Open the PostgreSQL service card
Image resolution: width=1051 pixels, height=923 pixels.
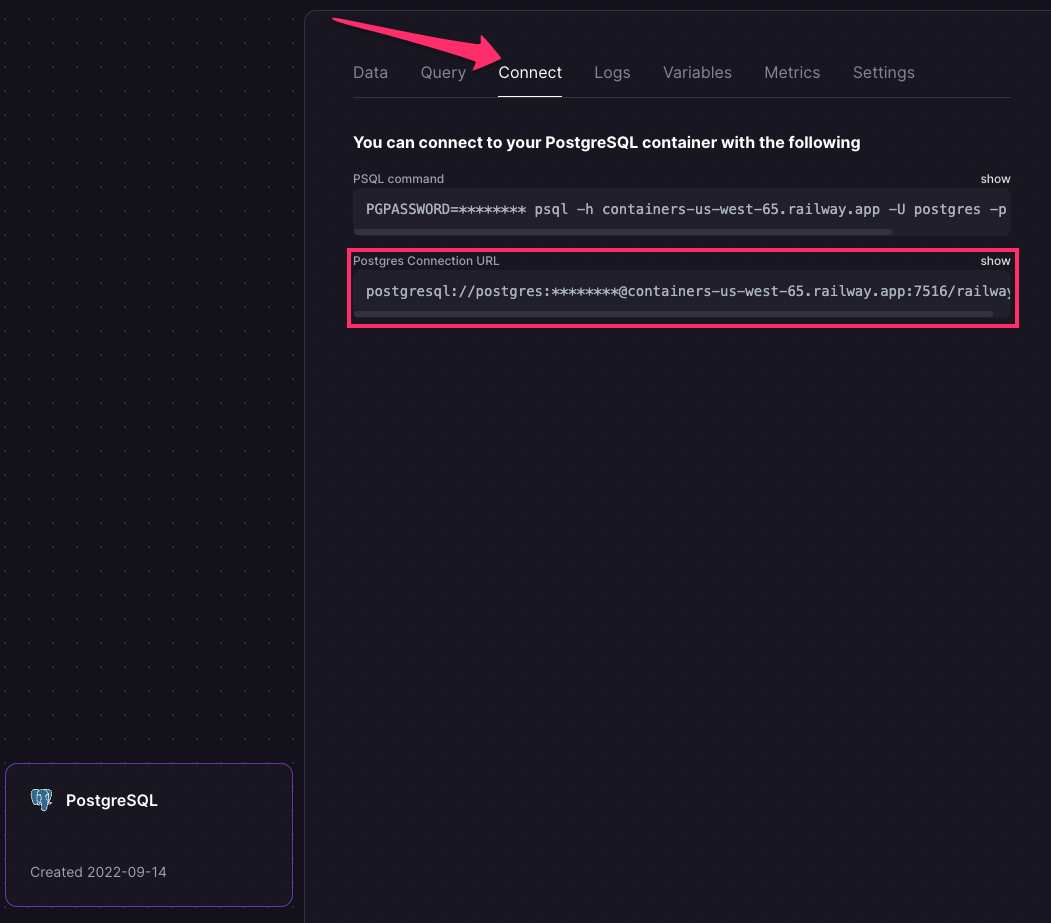pos(149,835)
